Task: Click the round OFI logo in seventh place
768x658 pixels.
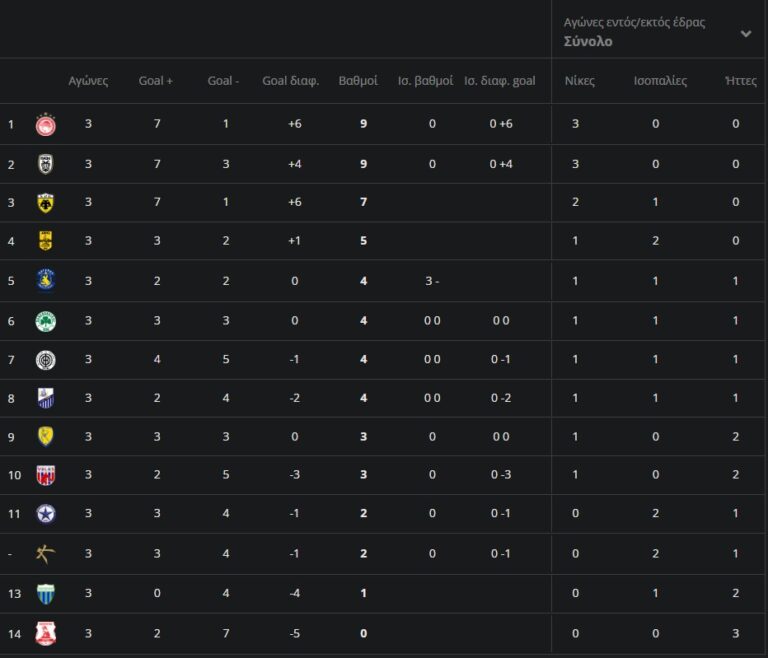Action: (x=45, y=359)
